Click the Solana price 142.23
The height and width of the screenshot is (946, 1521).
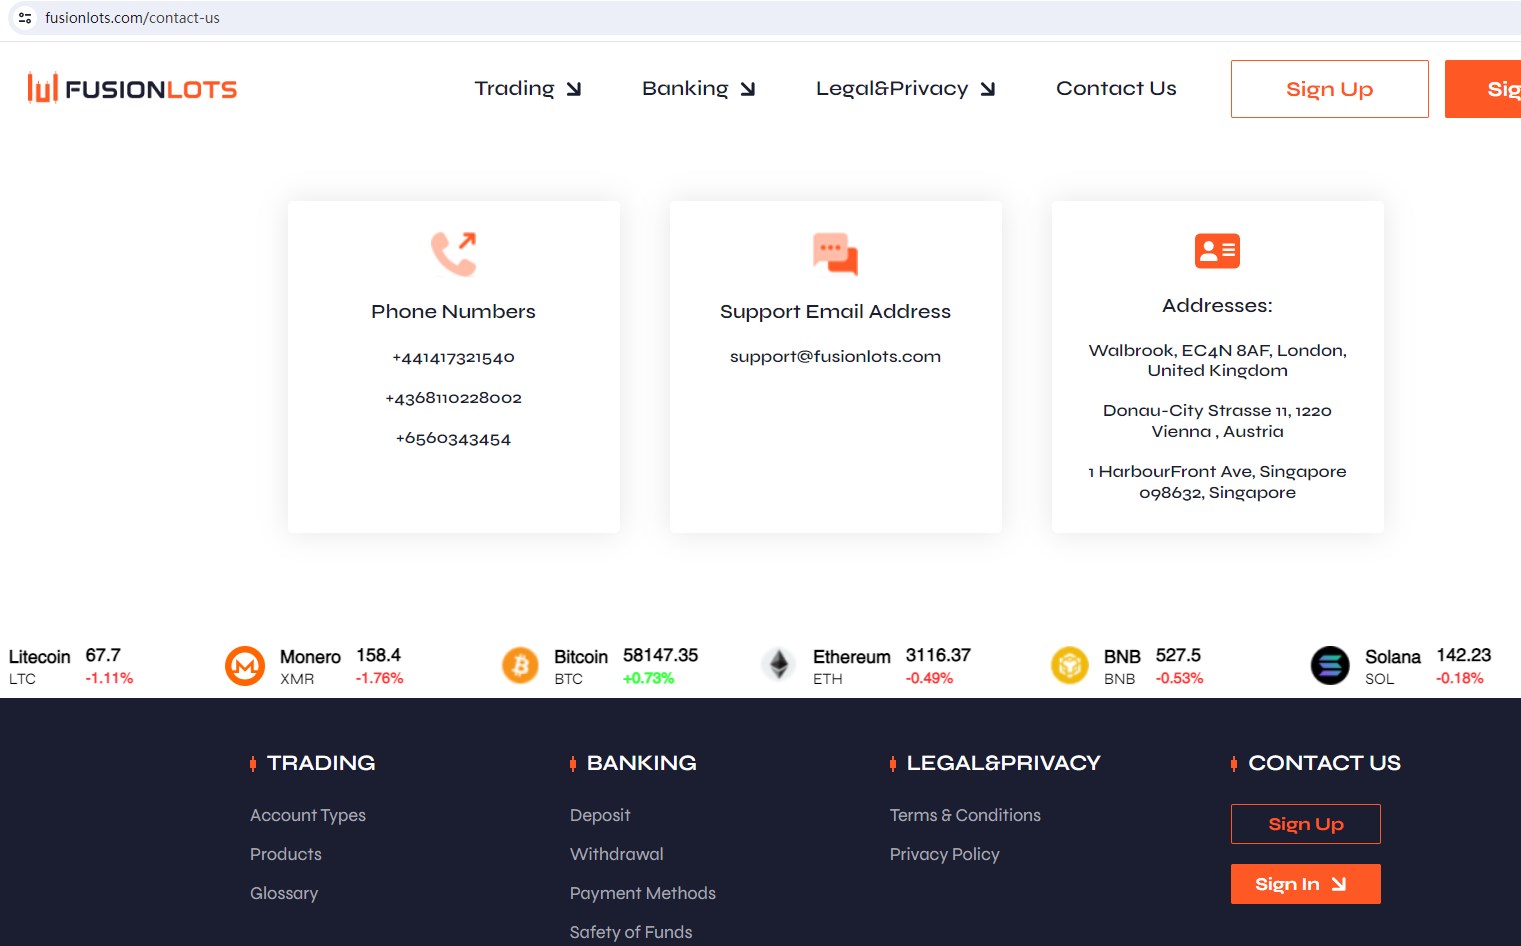(x=1464, y=656)
